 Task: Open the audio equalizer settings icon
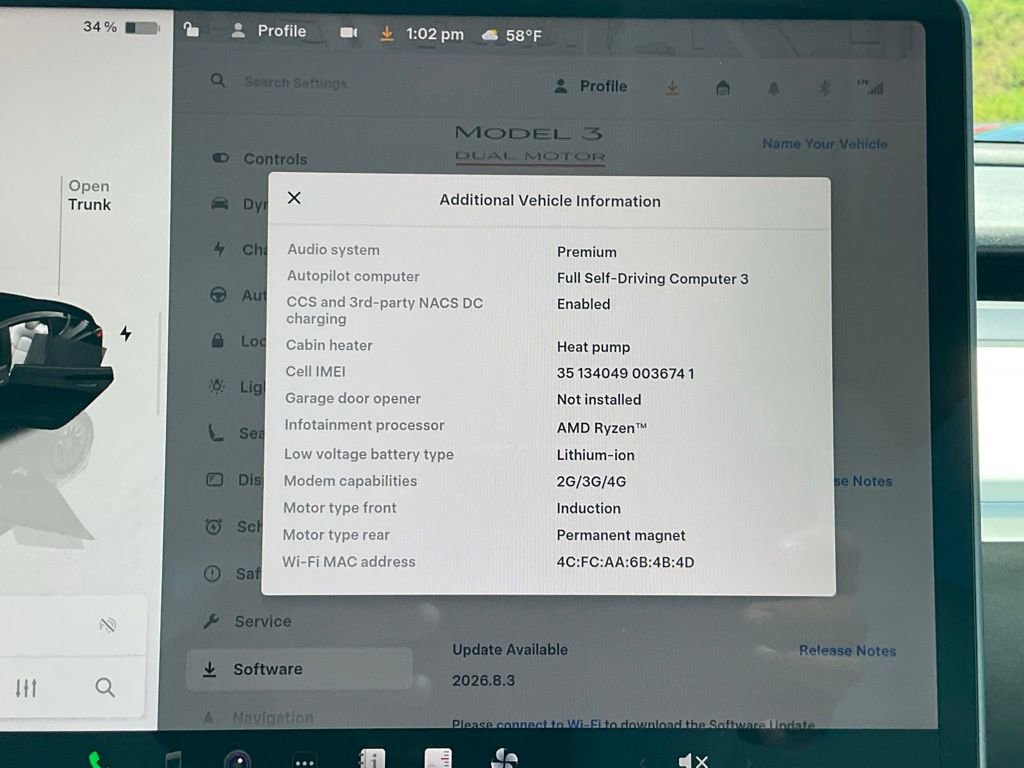pos(26,688)
